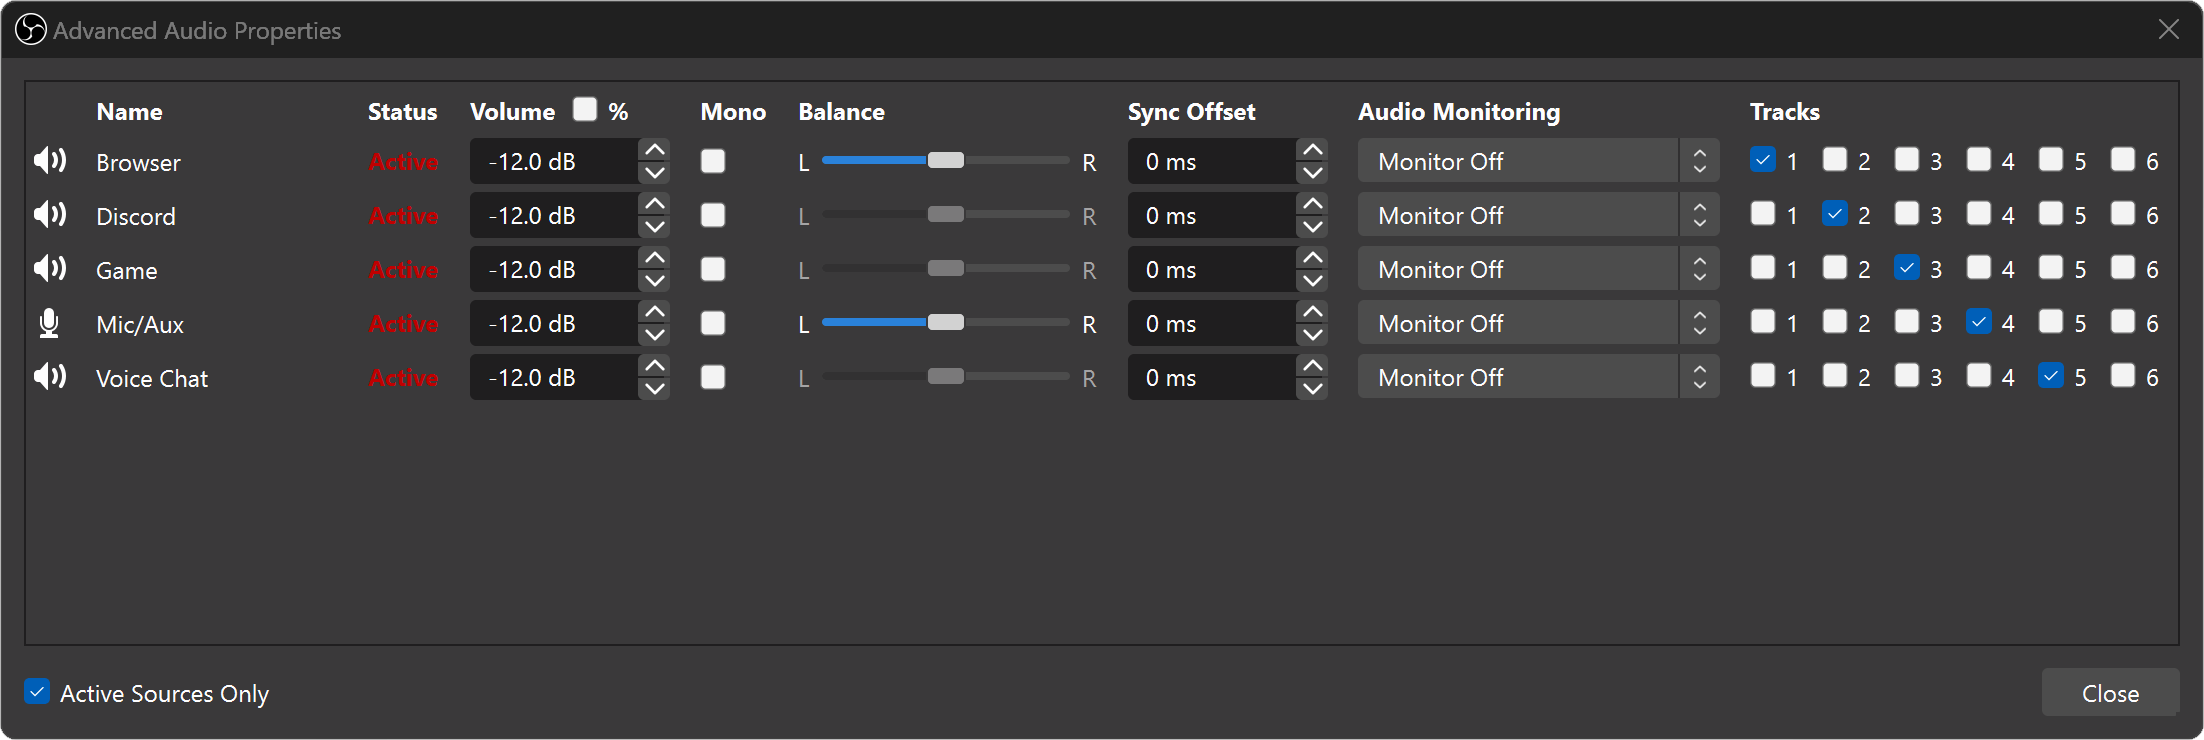Mute the Mic/Aux microphone icon

click(x=49, y=323)
